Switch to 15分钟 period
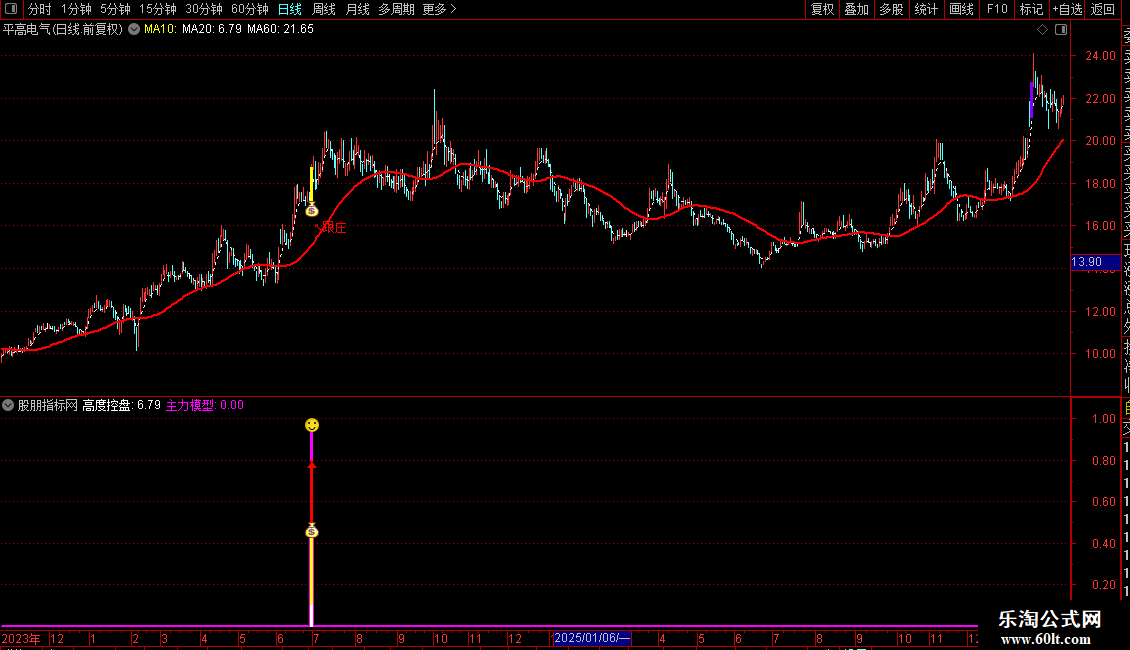This screenshot has height=650, width=1130. click(158, 9)
